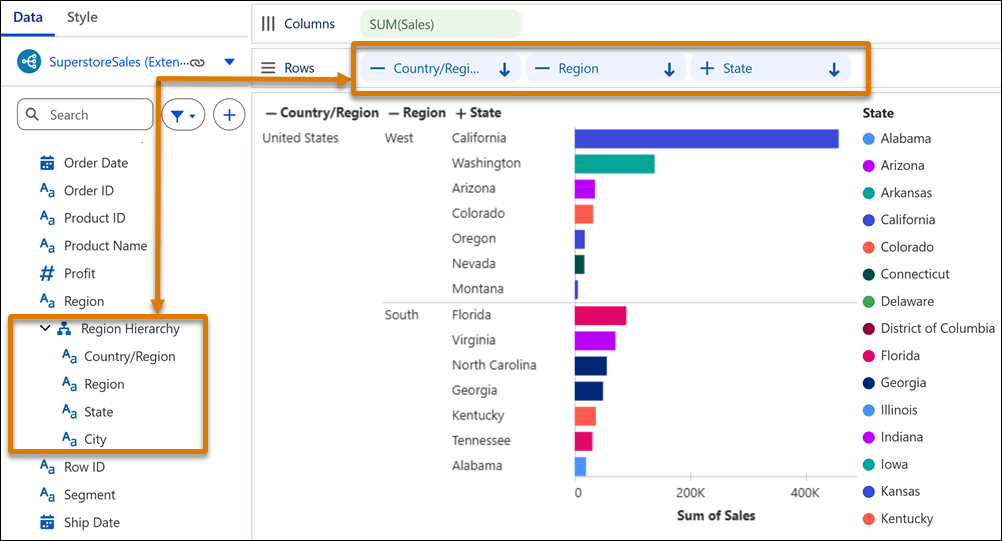Click the Colorado legend color swatch

point(868,247)
